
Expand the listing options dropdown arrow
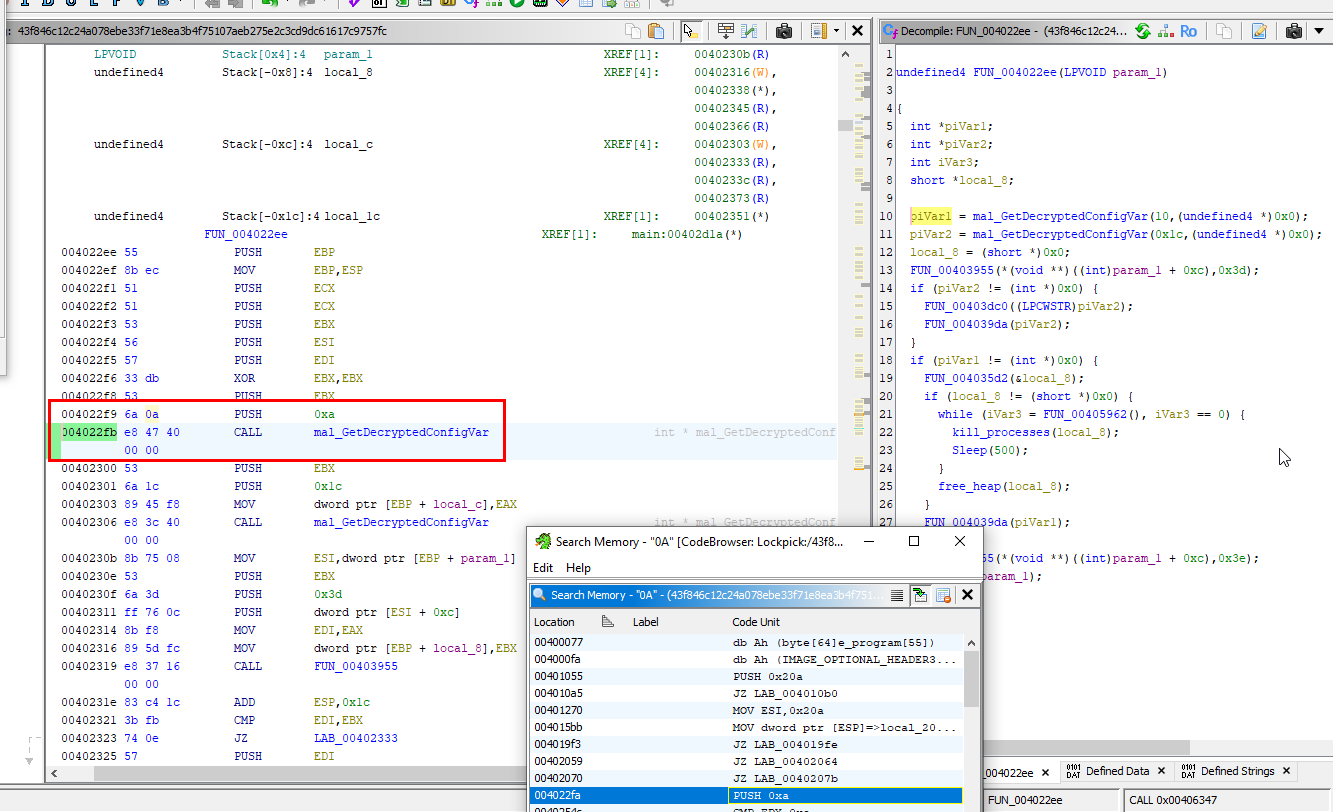pyautogui.click(x=837, y=31)
